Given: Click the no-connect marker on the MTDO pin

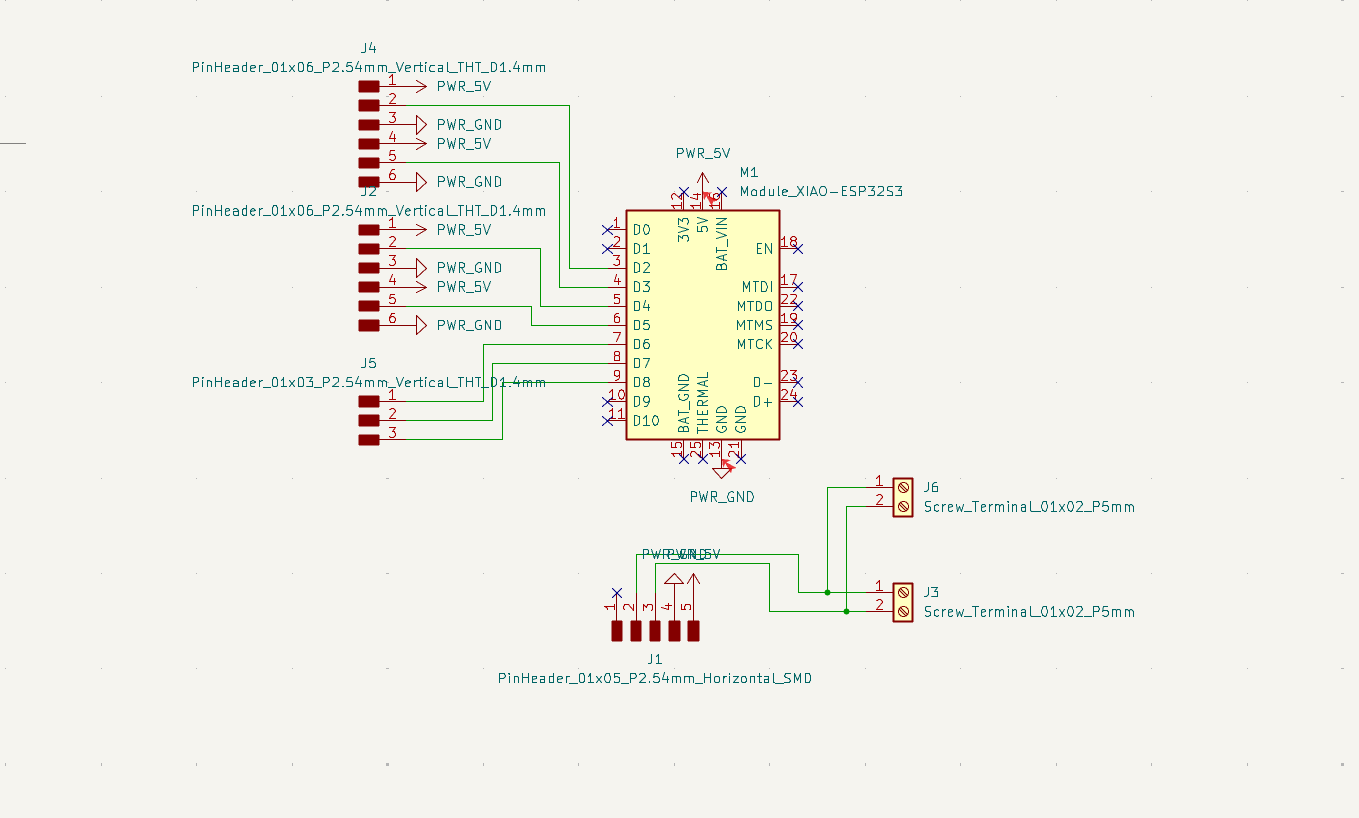Looking at the screenshot, I should 798,306.
